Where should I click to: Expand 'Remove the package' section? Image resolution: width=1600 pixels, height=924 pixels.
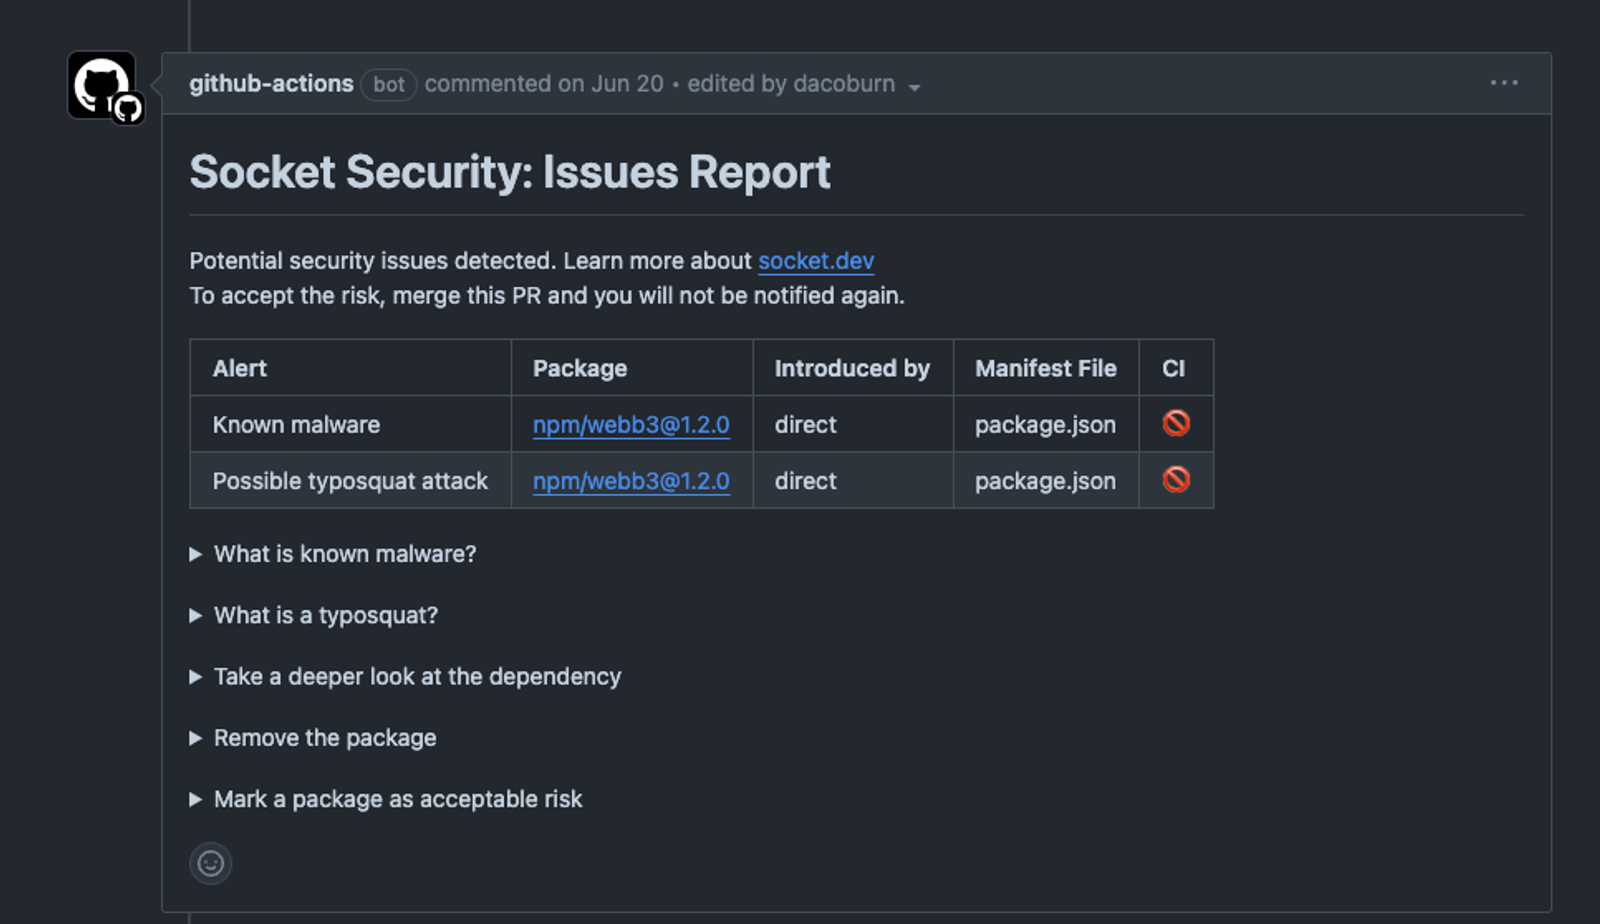coord(313,738)
